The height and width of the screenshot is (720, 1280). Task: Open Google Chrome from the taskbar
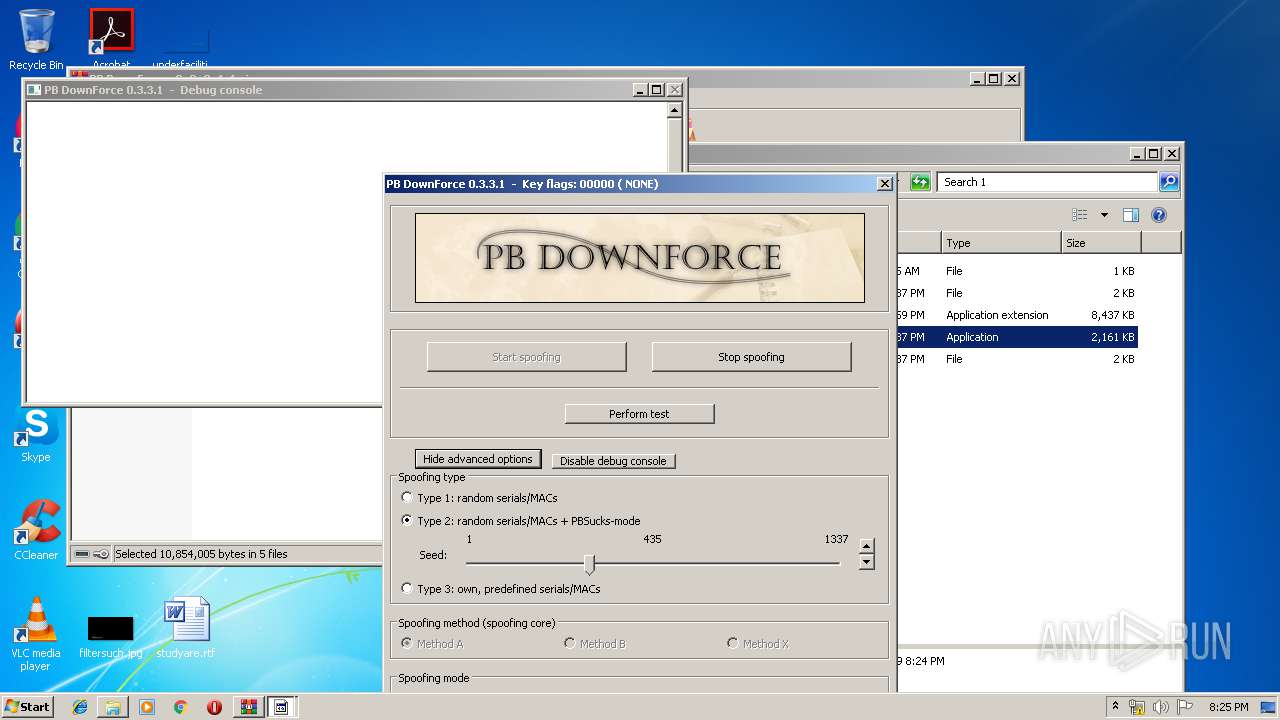[180, 707]
